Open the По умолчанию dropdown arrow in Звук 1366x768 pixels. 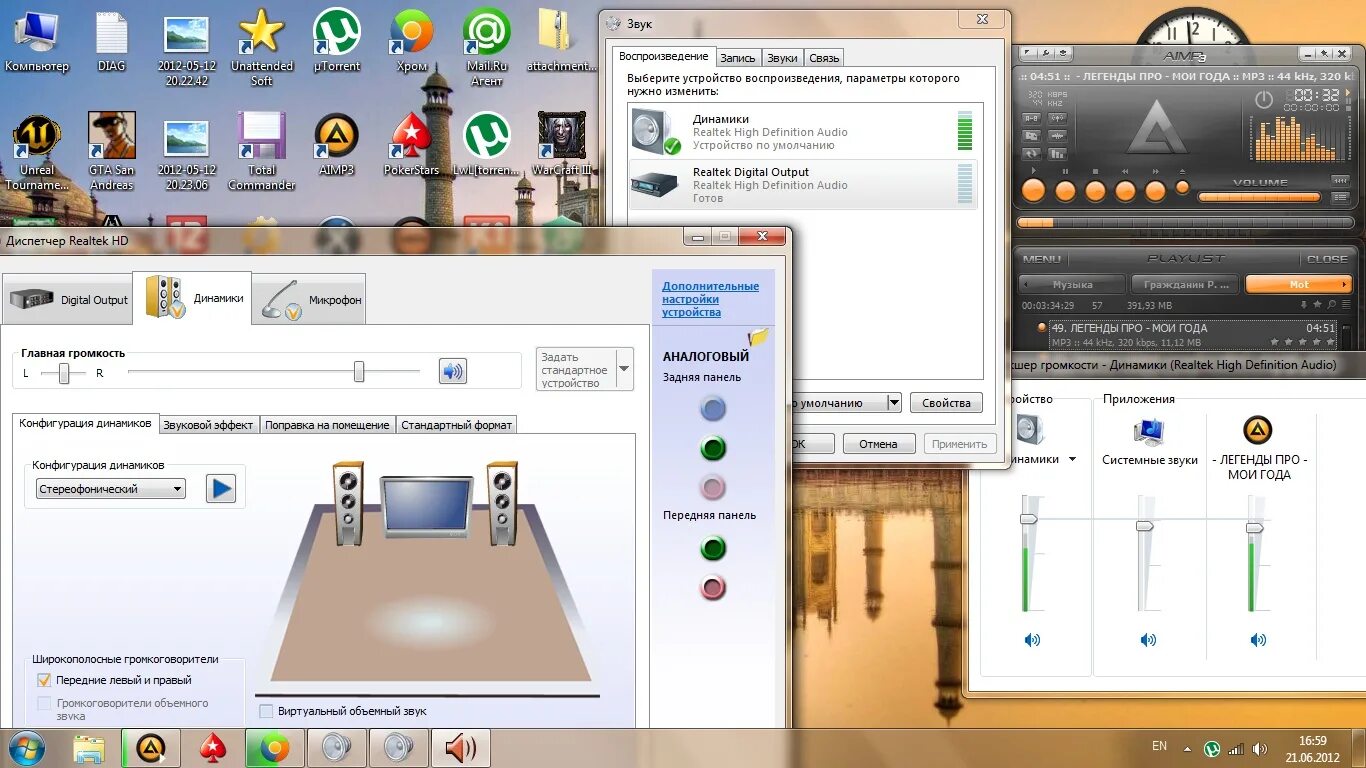(x=894, y=403)
